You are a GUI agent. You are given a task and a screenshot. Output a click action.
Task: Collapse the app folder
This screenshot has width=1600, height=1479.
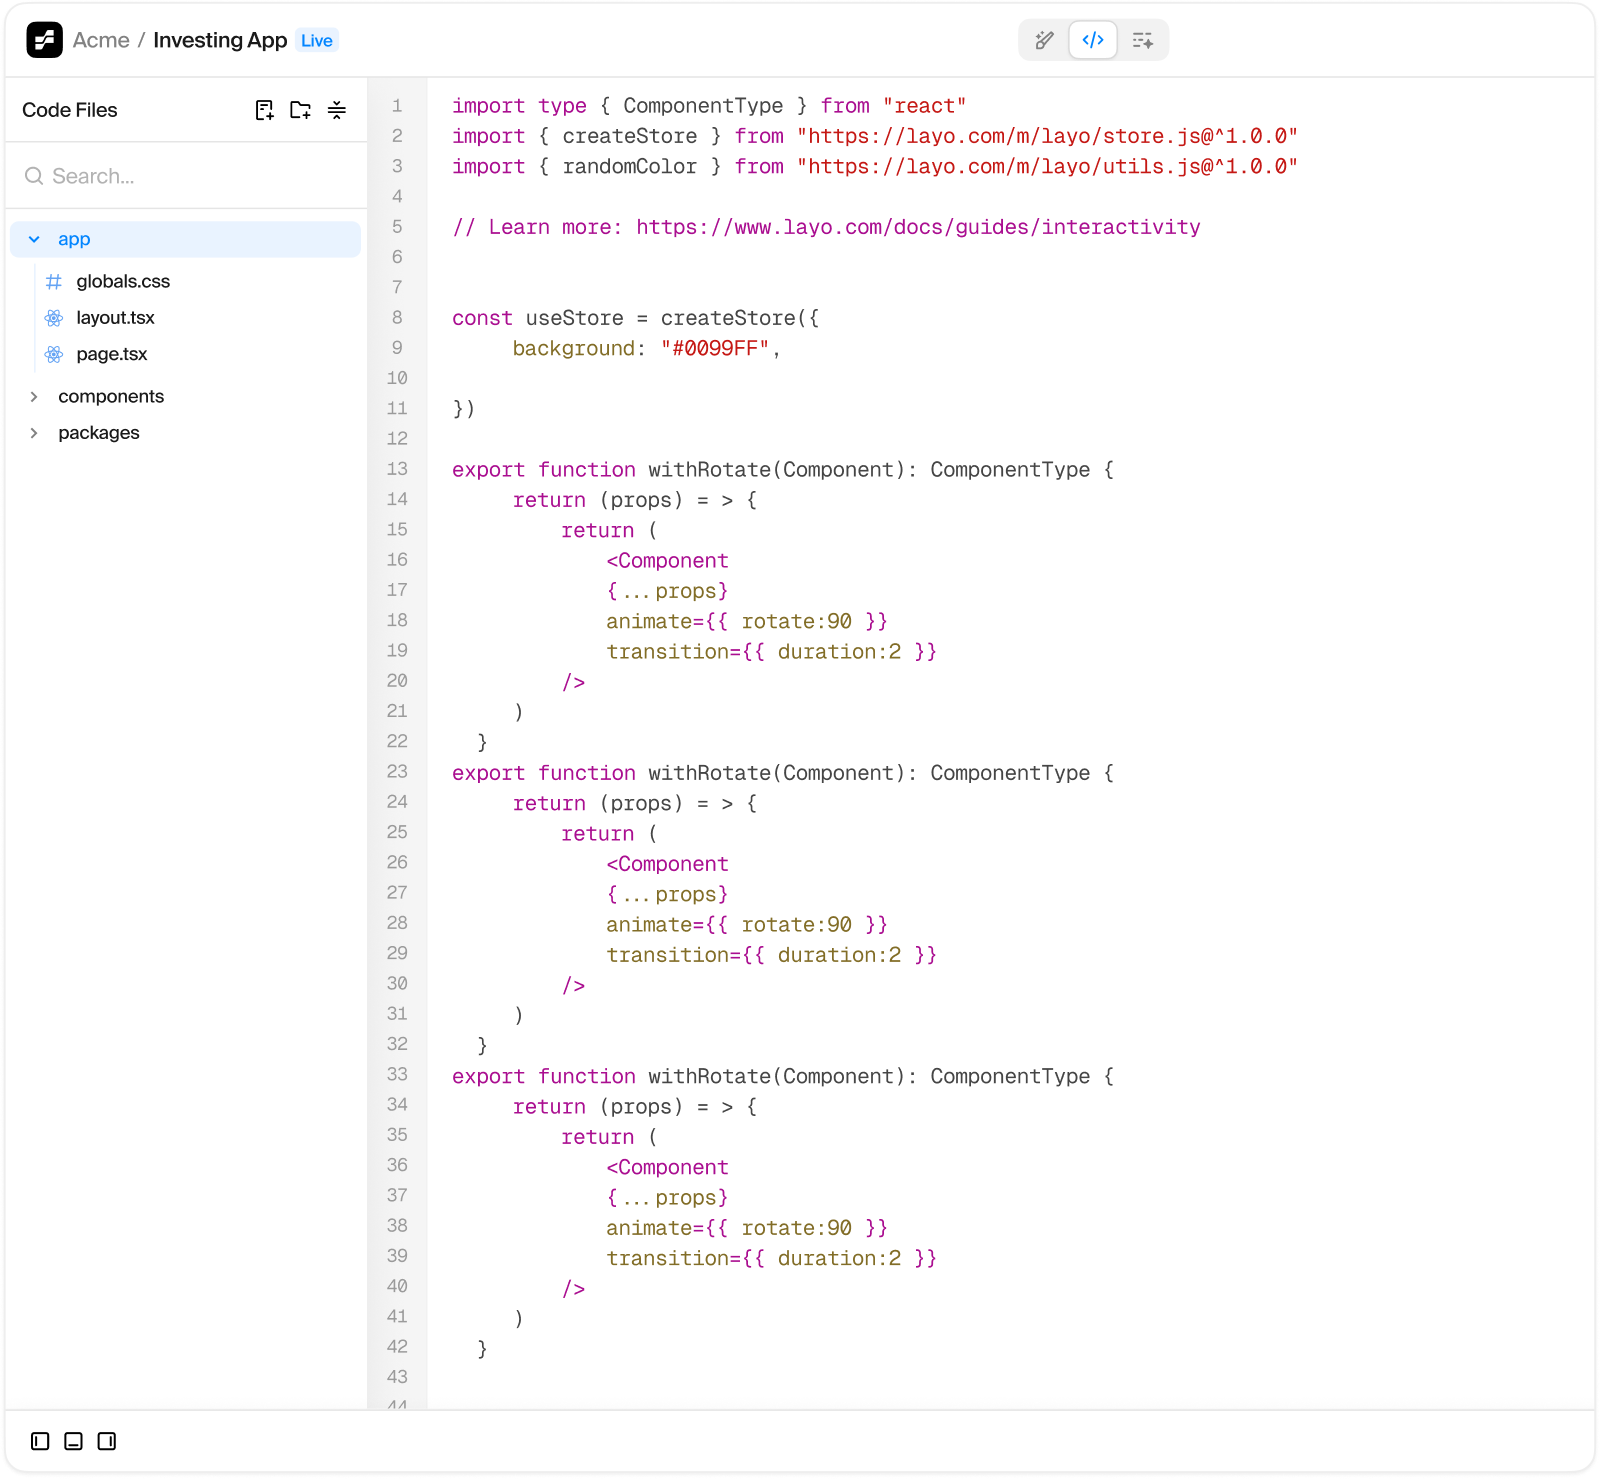35,240
